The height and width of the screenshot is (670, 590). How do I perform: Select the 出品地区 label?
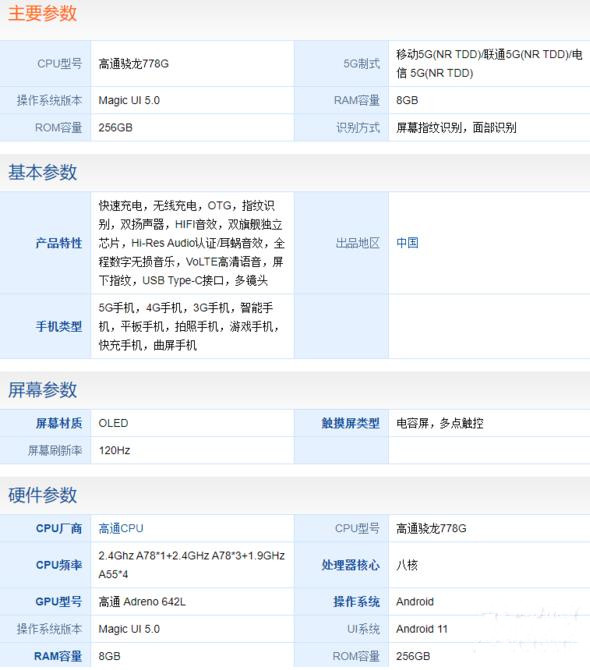coord(358,243)
